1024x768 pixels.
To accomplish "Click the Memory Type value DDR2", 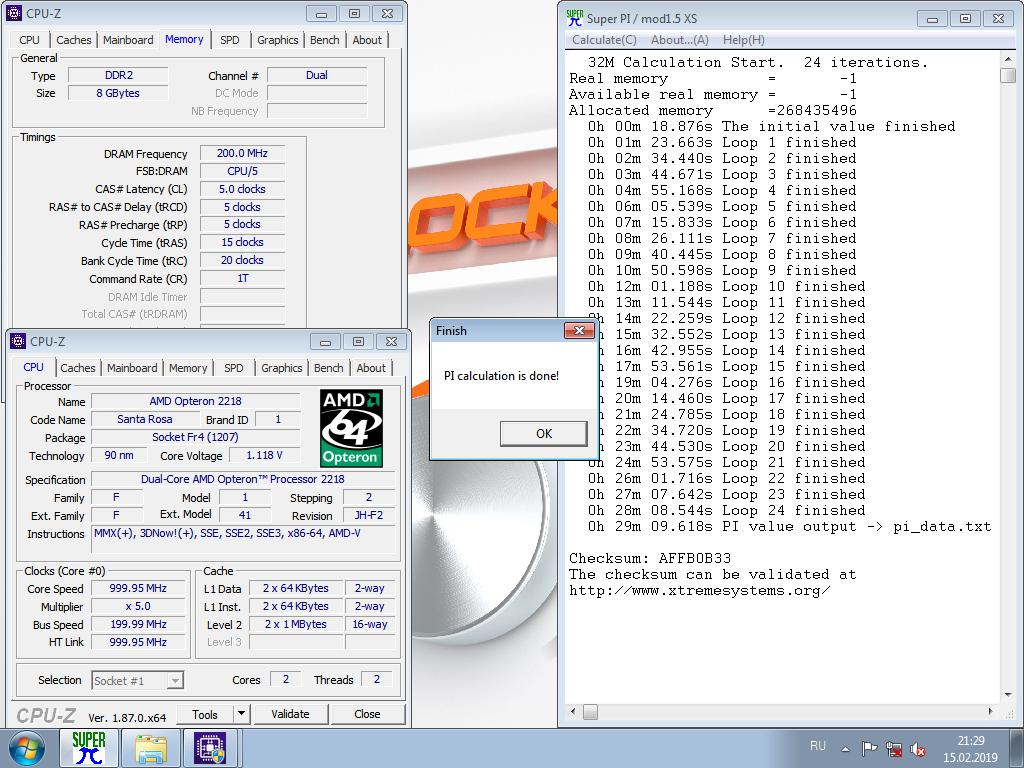I will click(118, 75).
